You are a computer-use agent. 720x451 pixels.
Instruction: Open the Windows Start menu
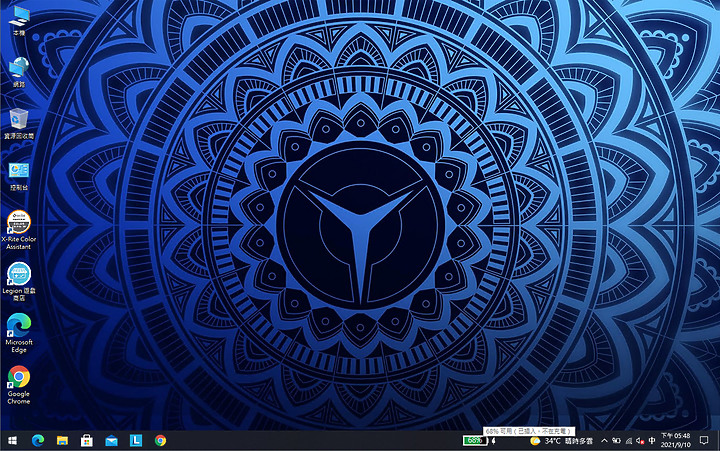click(12, 441)
